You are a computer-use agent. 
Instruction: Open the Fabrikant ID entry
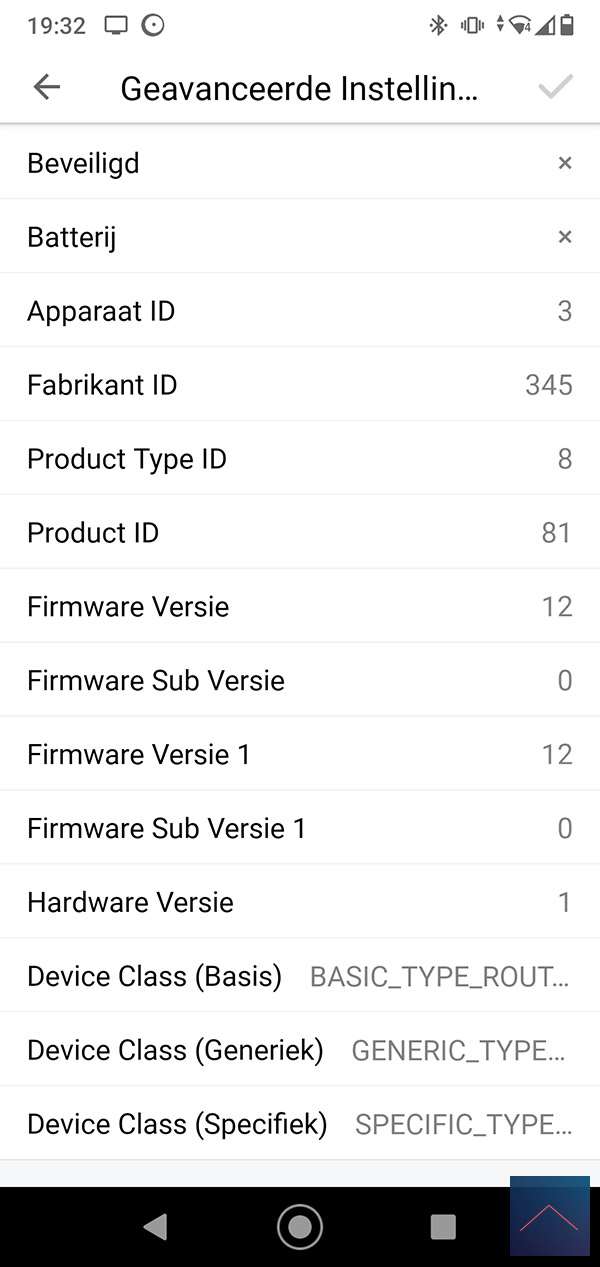coord(300,385)
